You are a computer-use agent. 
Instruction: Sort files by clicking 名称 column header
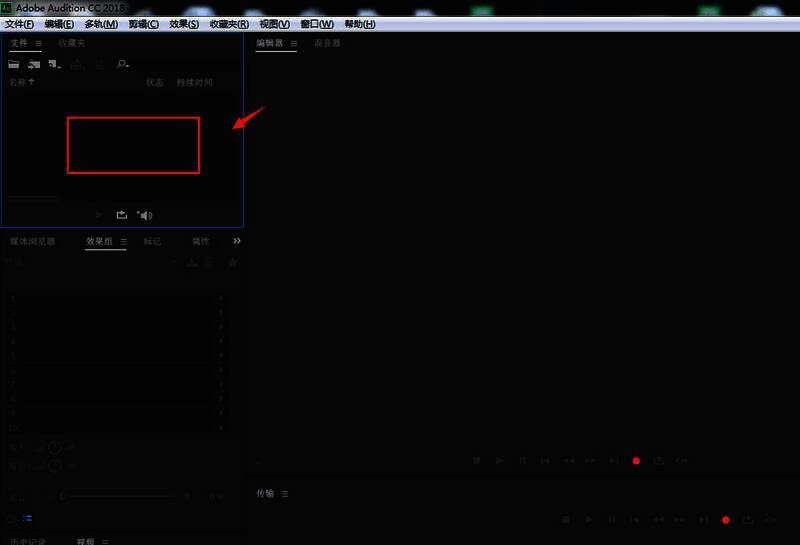coord(20,82)
